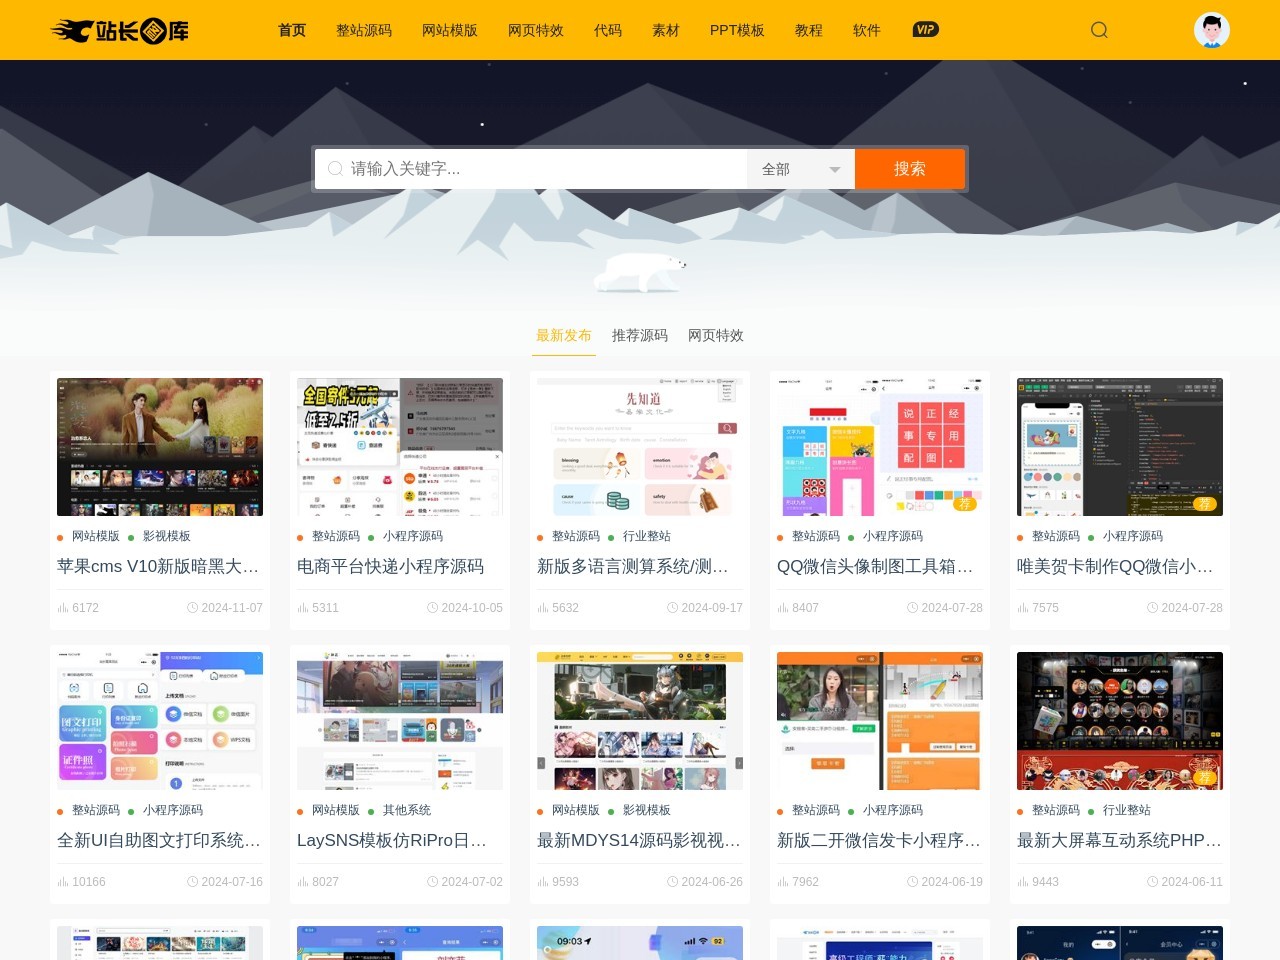The image size is (1280, 960).
Task: Click the clock icon next to 2024-11-07
Action: (192, 607)
